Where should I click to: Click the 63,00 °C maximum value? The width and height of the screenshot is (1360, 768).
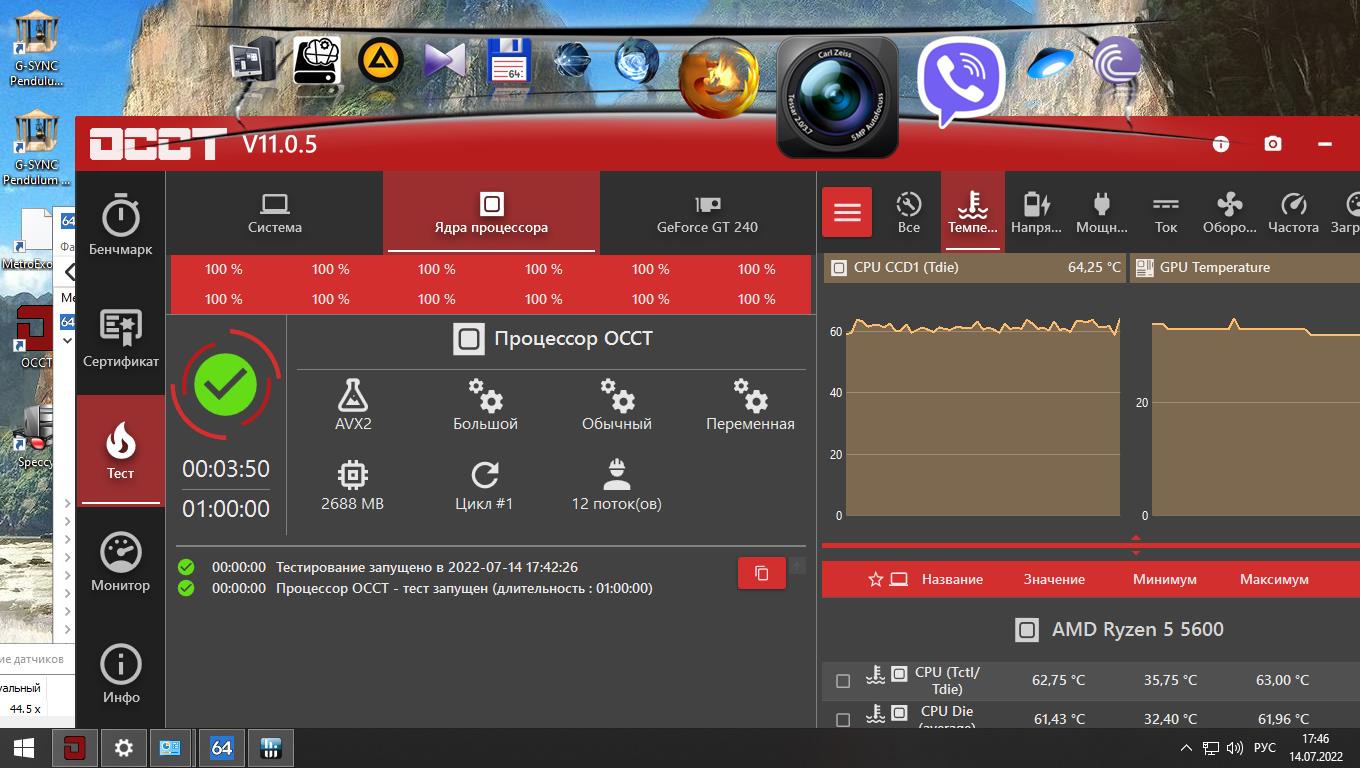(x=1282, y=680)
